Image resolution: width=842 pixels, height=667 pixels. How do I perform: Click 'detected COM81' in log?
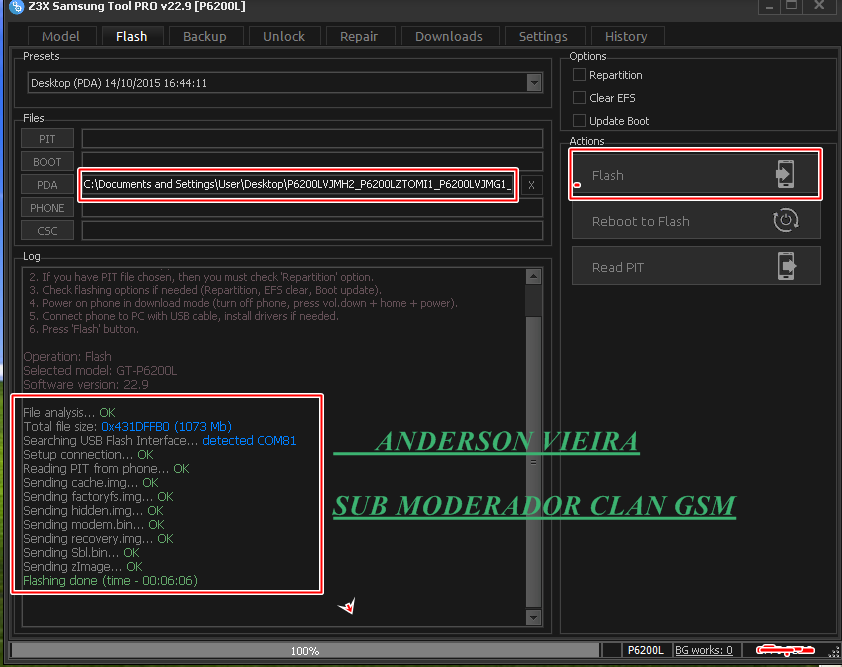[x=249, y=440]
